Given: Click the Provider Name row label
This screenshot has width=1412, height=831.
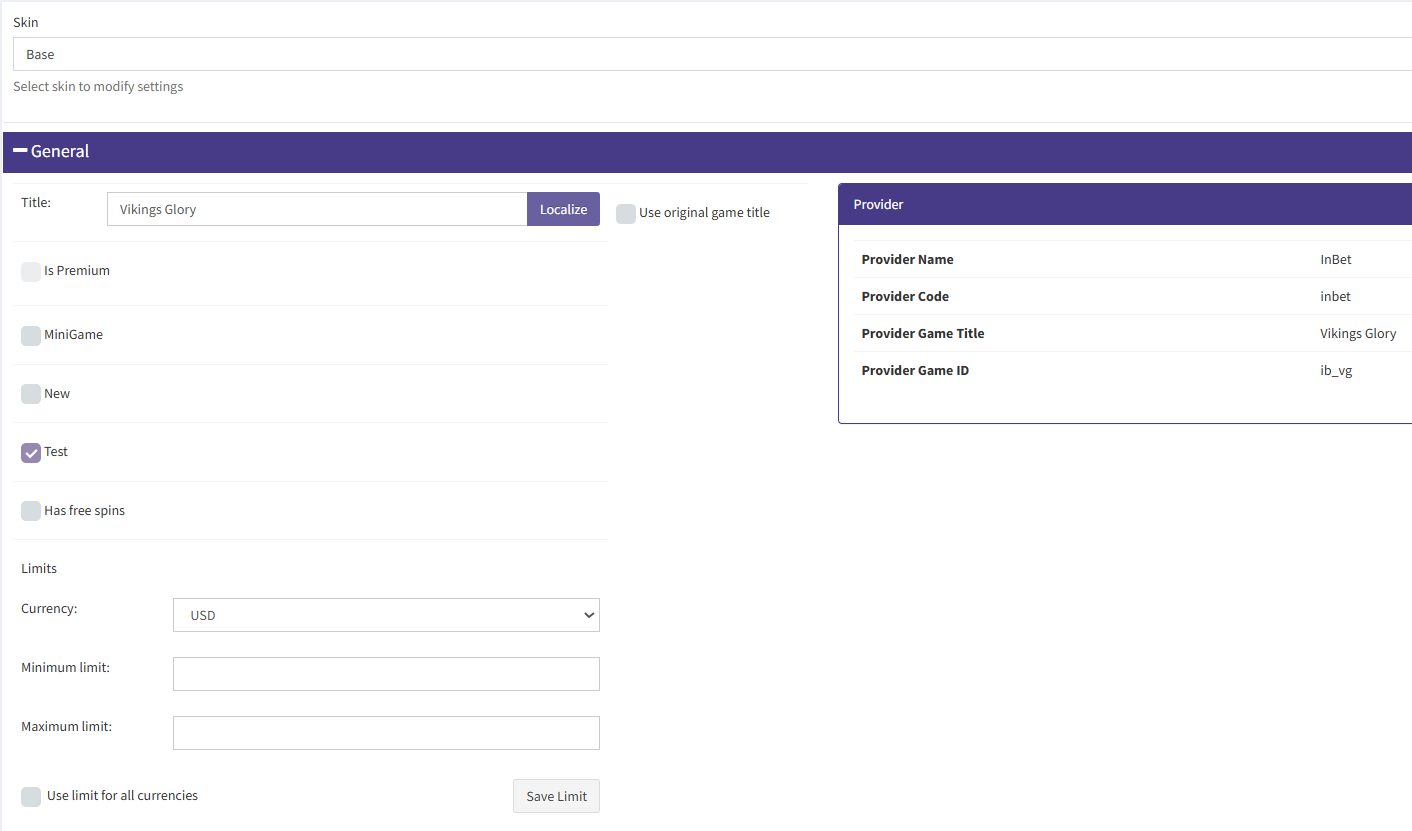Looking at the screenshot, I should tap(907, 260).
